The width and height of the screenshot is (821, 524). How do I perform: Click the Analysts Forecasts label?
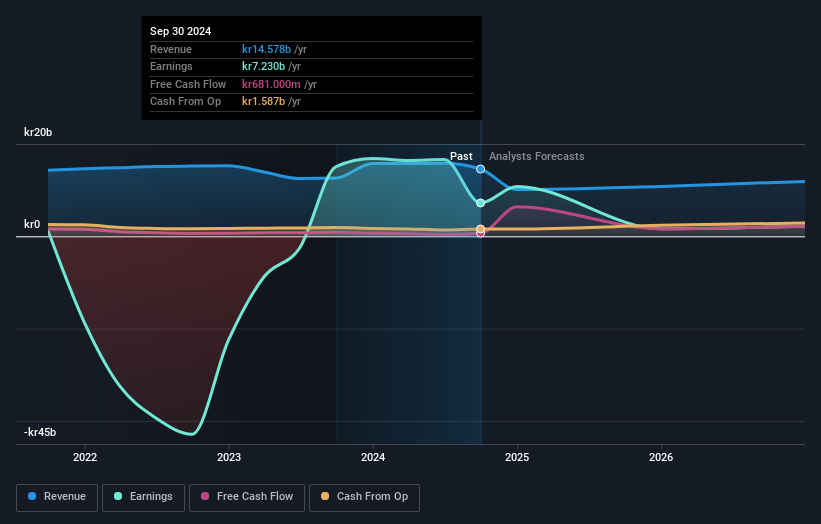click(x=537, y=157)
